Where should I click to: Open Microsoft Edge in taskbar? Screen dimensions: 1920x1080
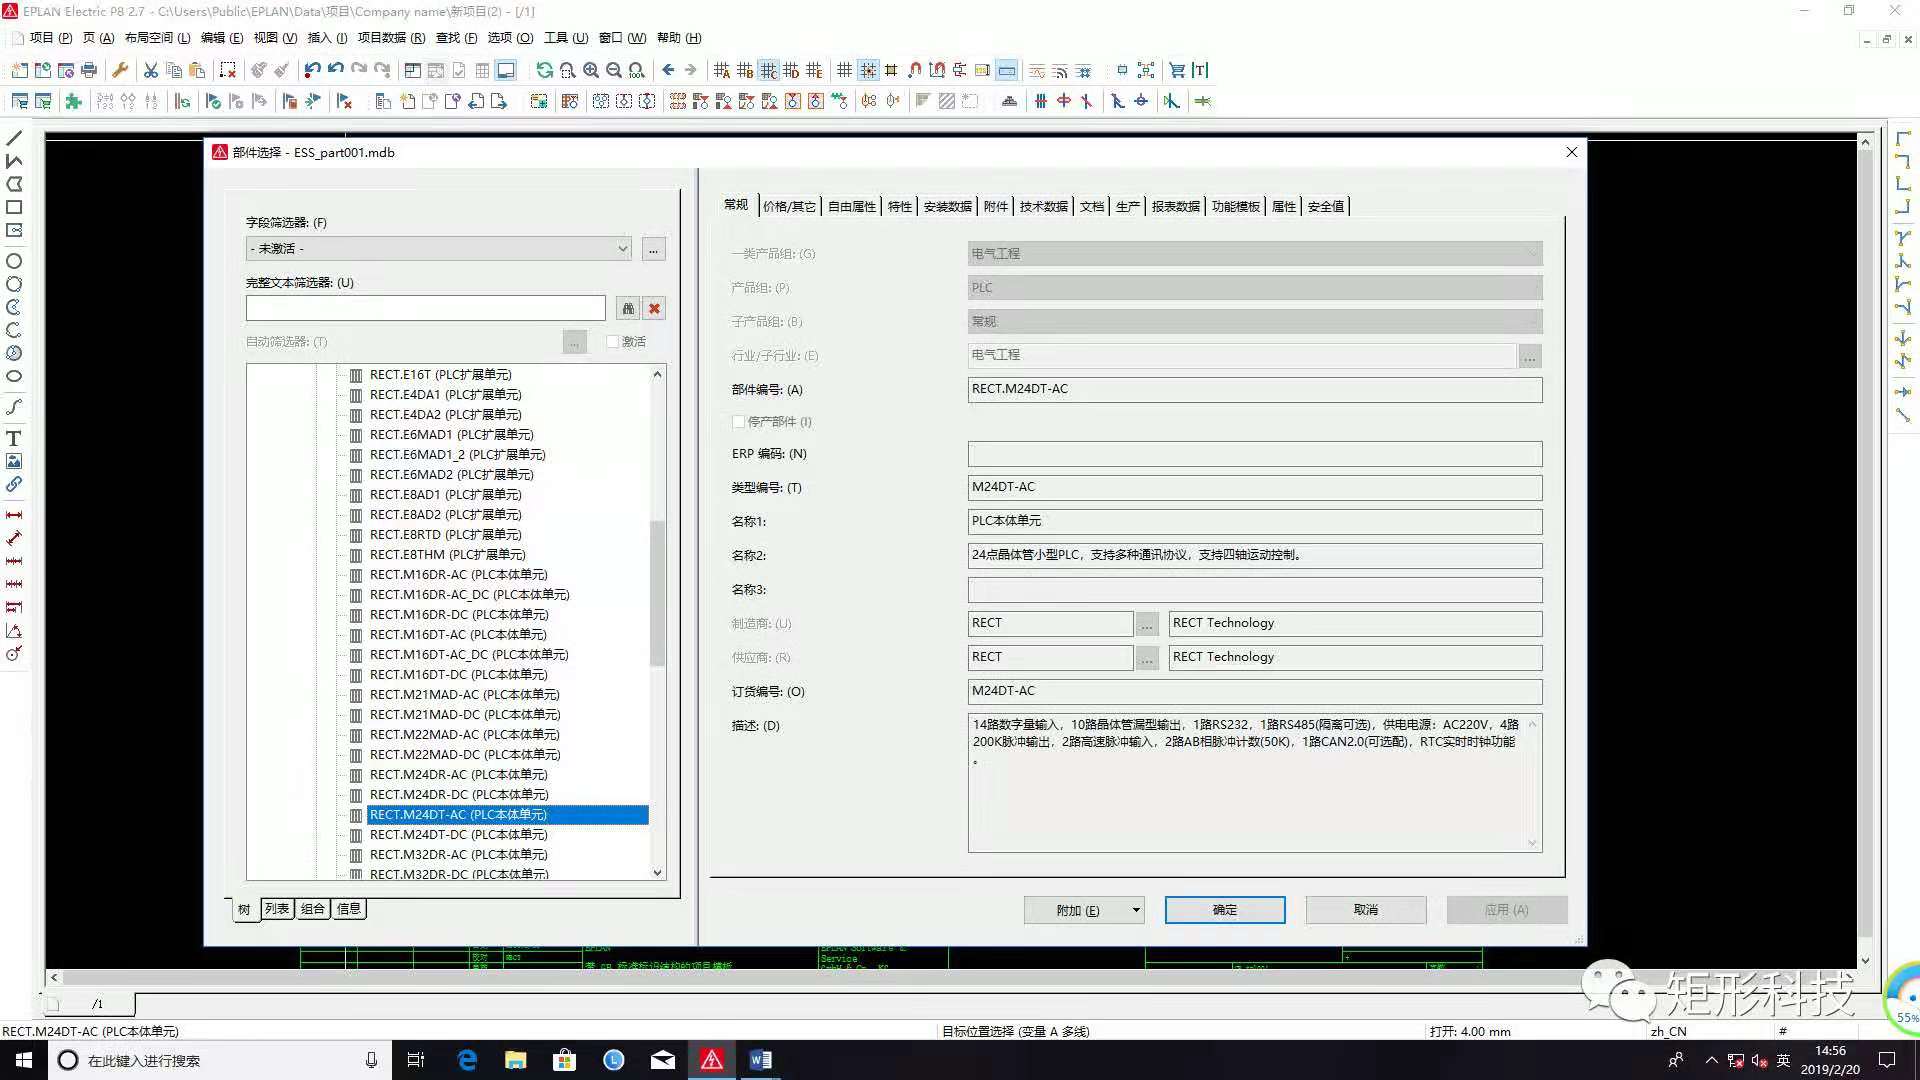[x=467, y=1060]
